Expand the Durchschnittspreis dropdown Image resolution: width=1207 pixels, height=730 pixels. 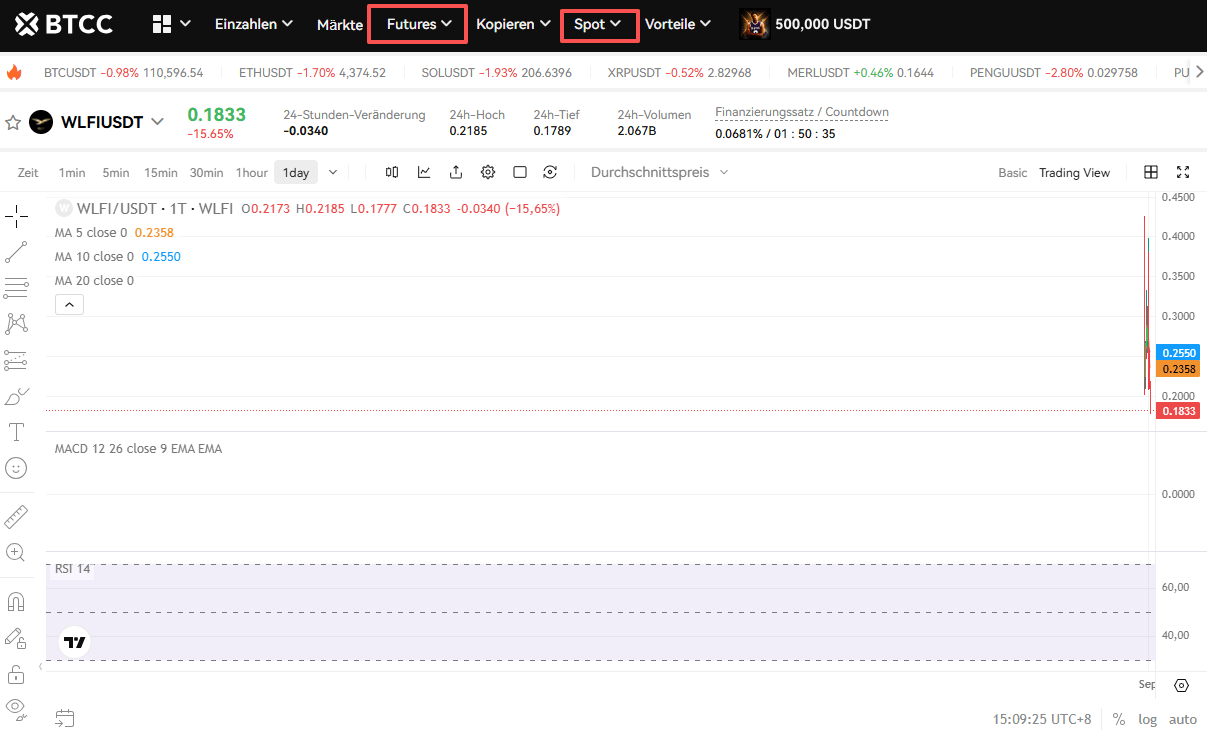click(659, 172)
